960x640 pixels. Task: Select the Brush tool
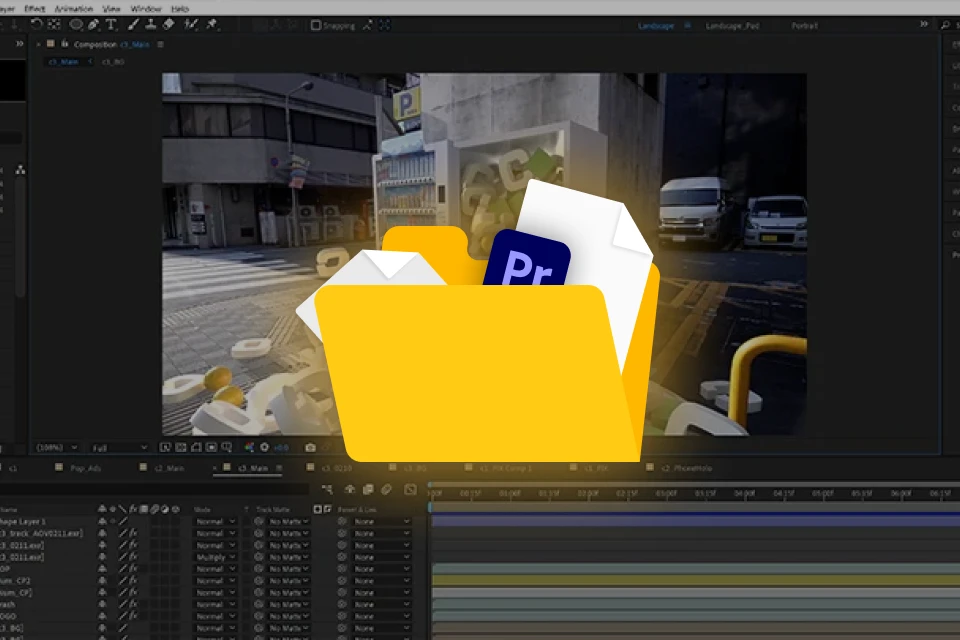tap(133, 24)
